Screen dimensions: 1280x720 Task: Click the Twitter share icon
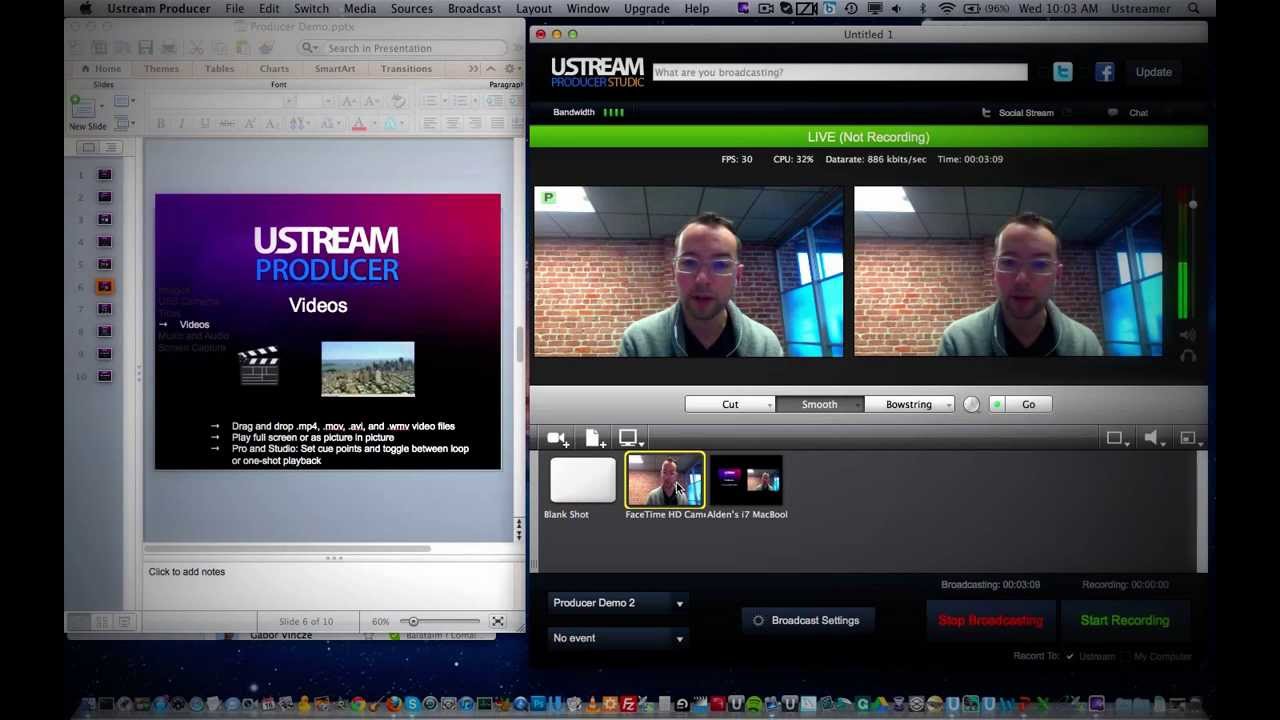pos(1062,72)
